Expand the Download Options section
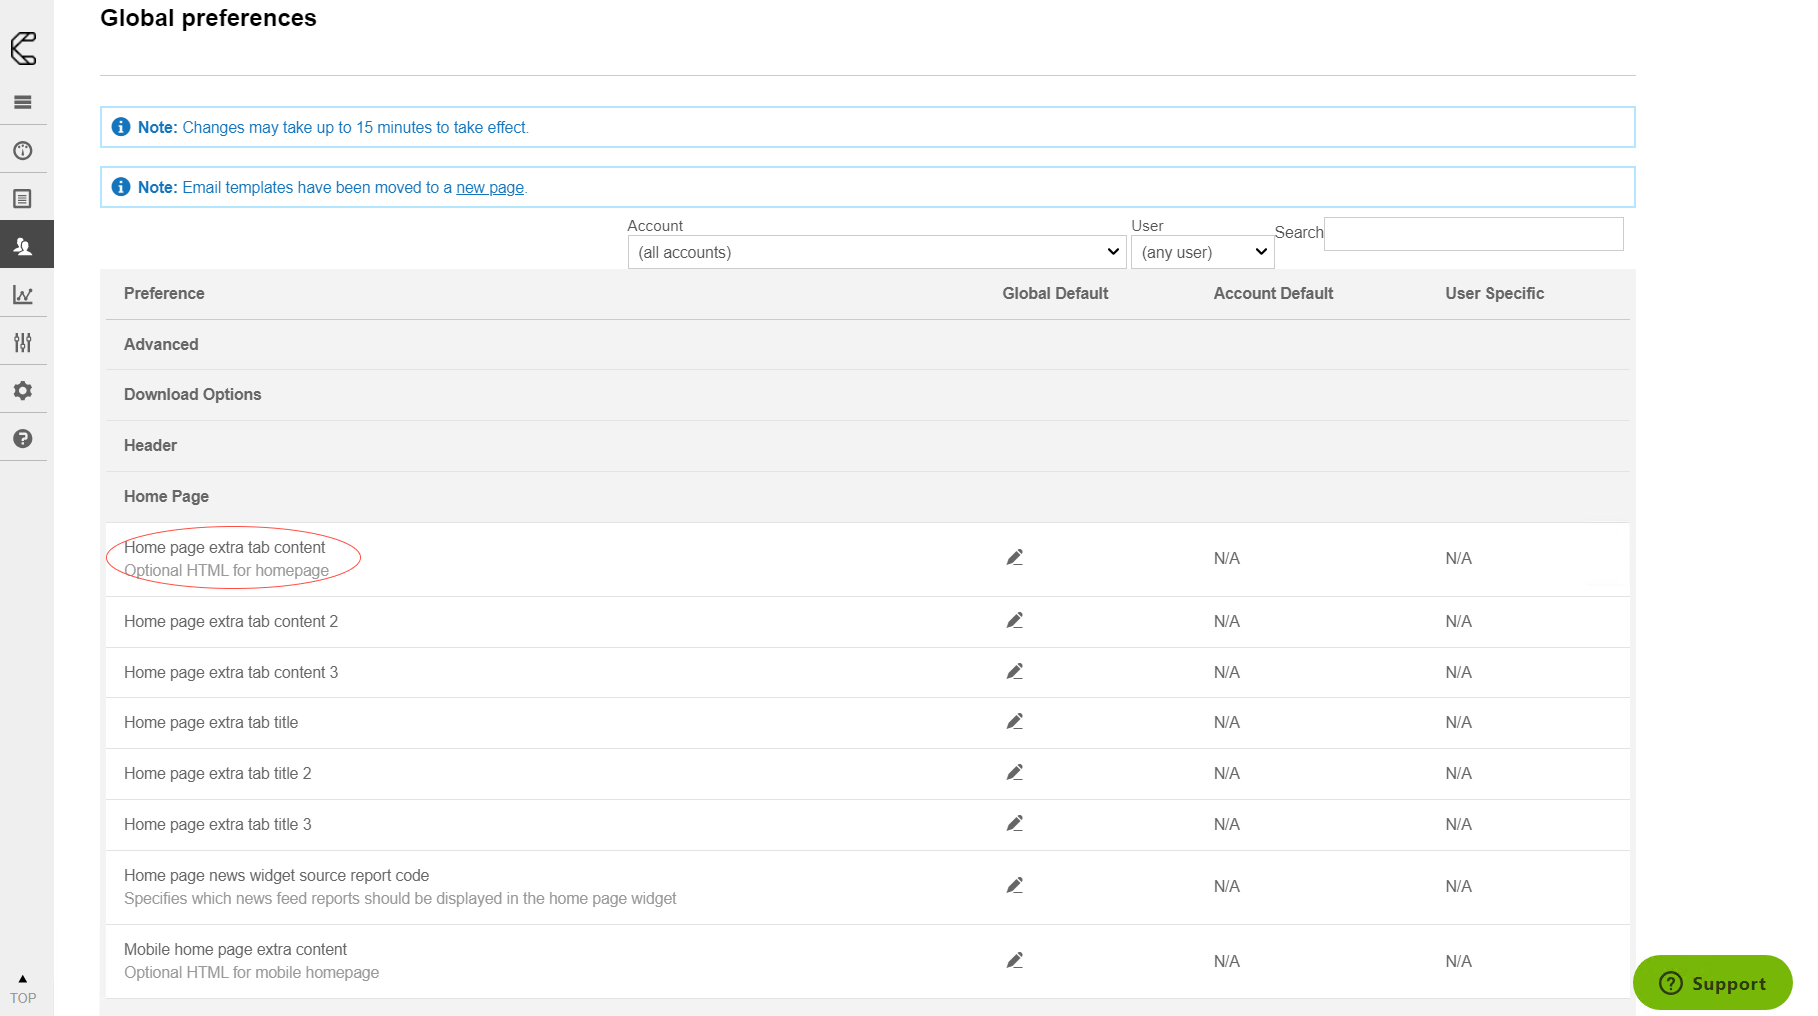This screenshot has height=1016, width=1818. [x=192, y=395]
